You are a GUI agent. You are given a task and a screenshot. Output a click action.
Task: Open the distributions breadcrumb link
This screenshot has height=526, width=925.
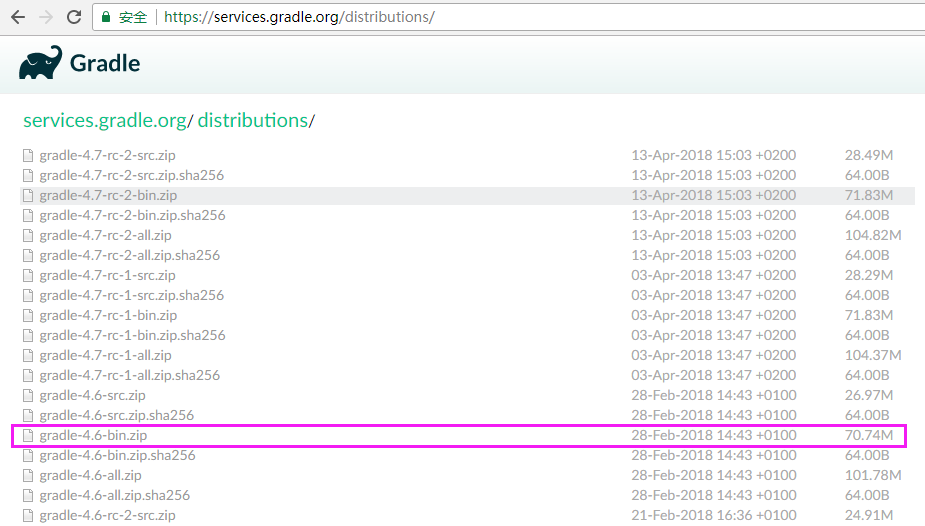(x=252, y=120)
